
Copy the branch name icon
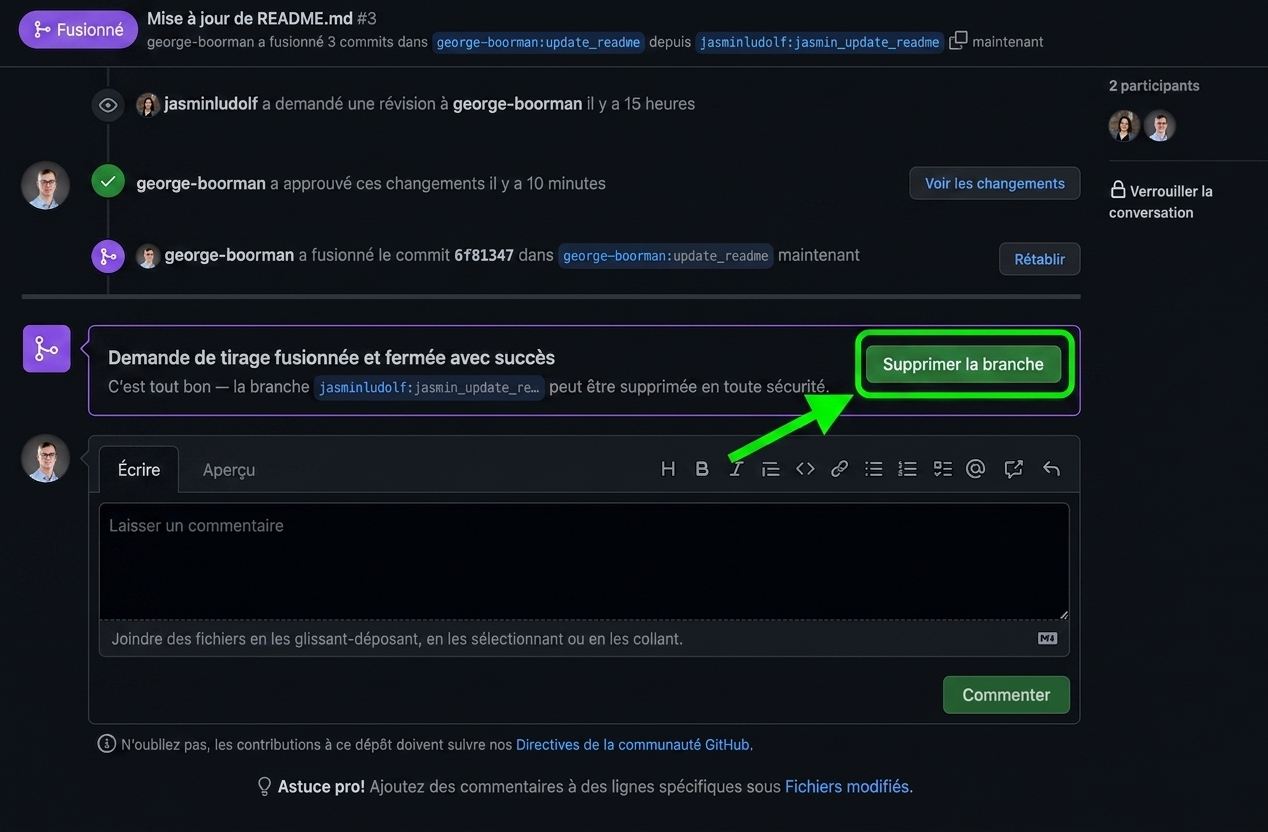(957, 41)
